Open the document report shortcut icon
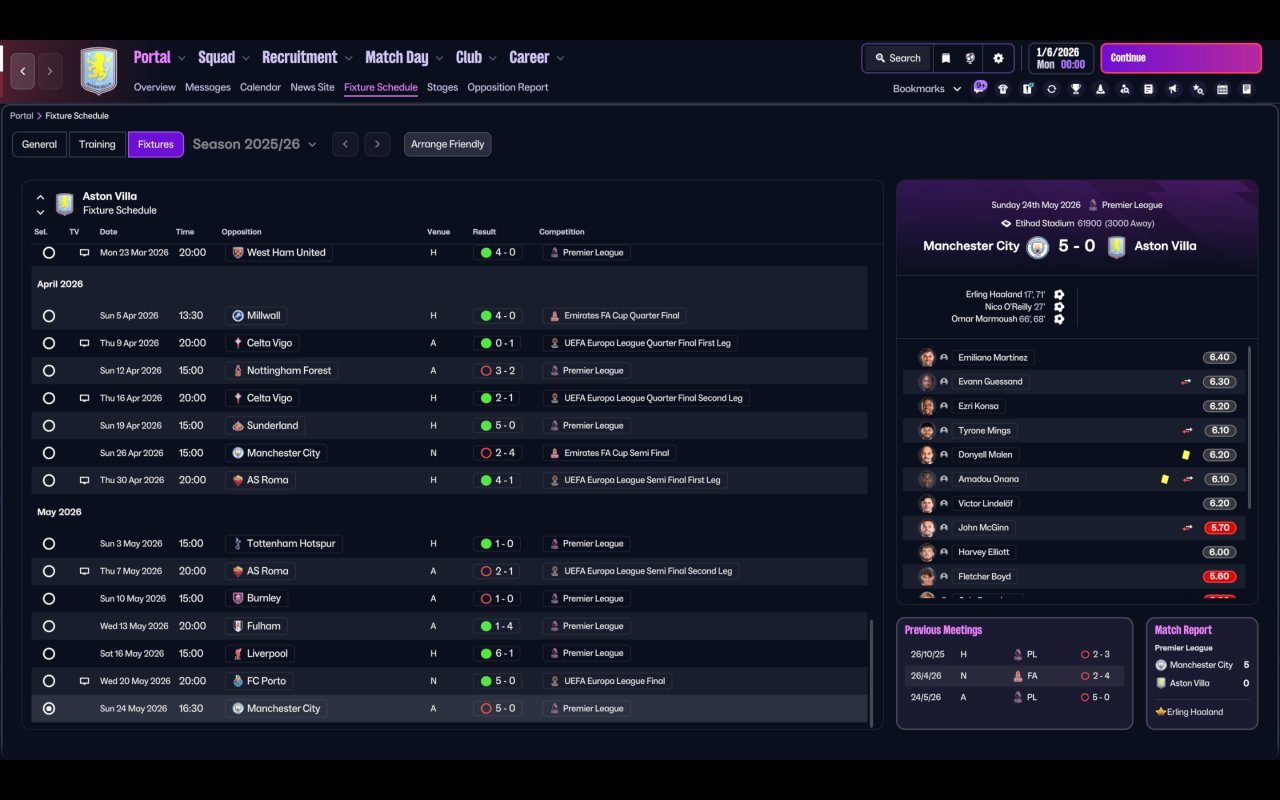The image size is (1280, 800). [x=1149, y=89]
